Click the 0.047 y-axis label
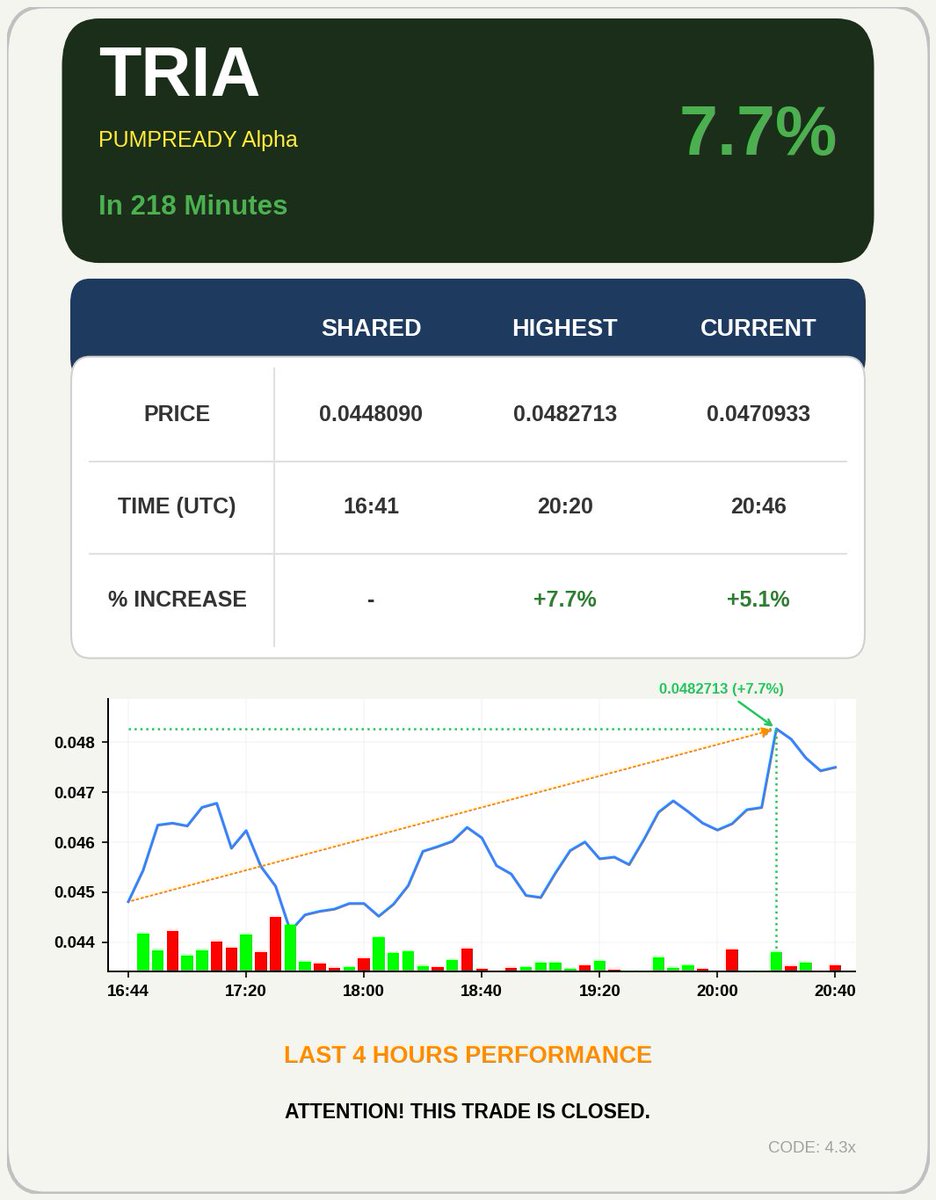This screenshot has height=1200, width=936. (75, 793)
